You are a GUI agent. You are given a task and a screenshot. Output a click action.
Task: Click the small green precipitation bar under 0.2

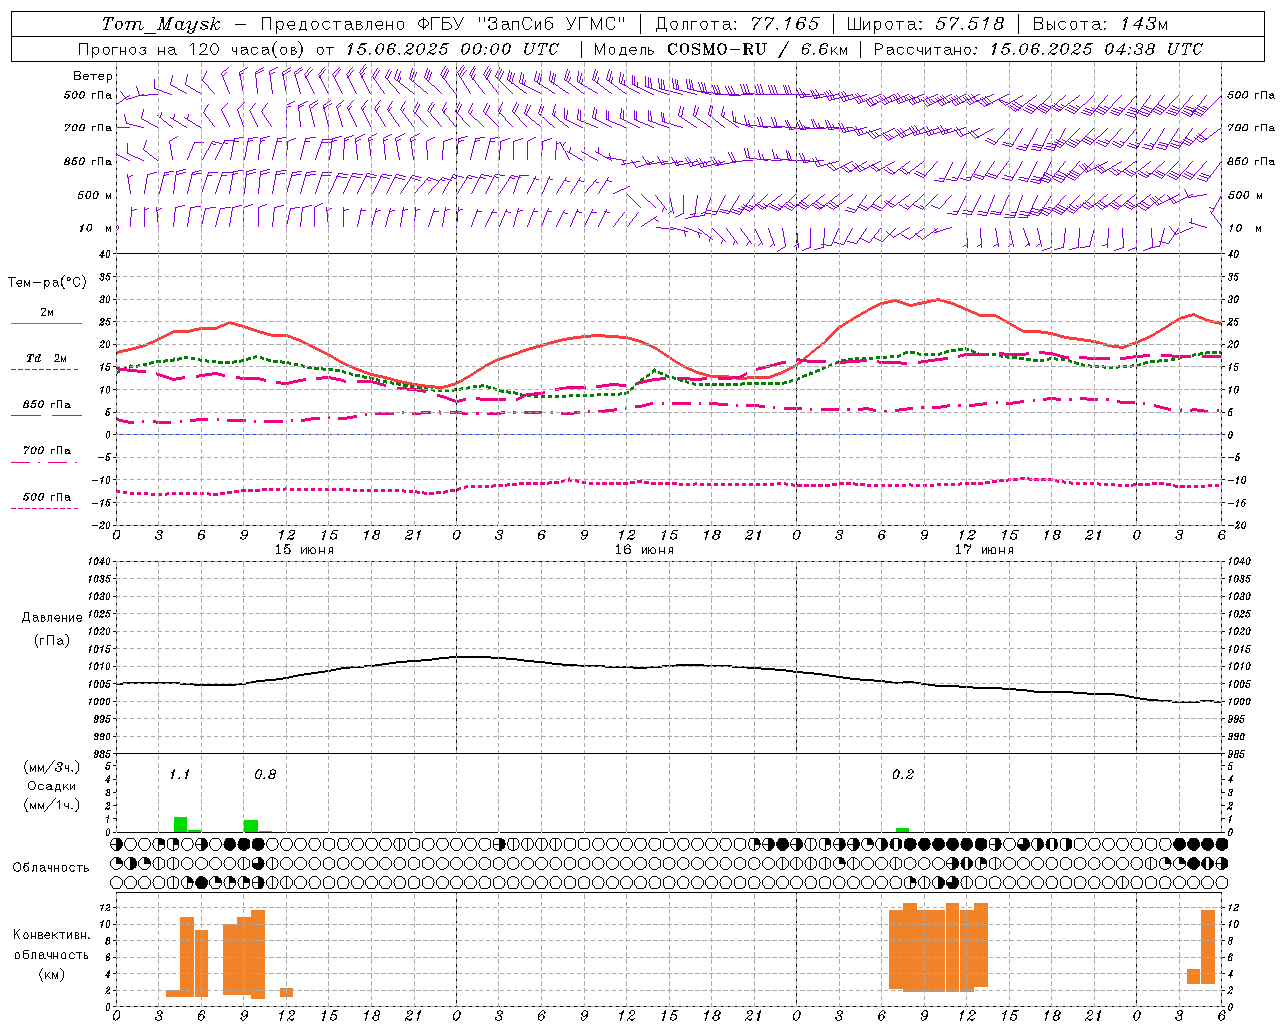[x=902, y=830]
